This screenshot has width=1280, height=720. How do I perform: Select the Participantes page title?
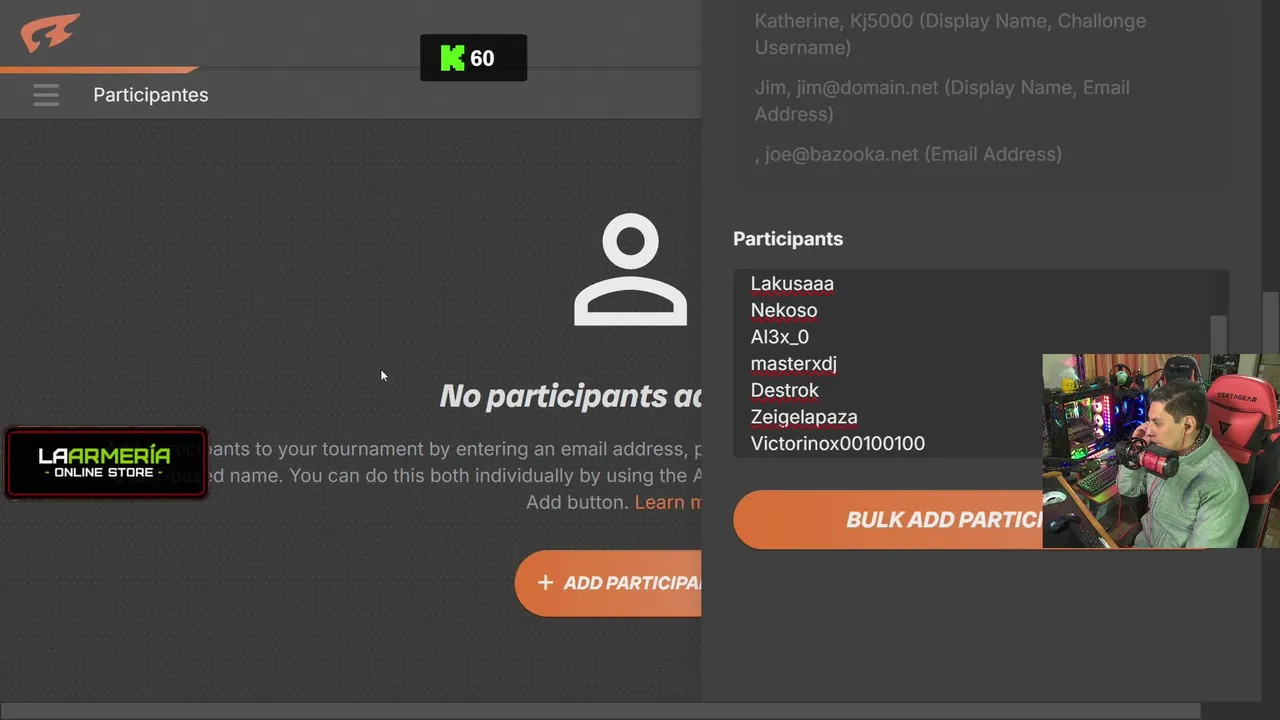pos(151,95)
